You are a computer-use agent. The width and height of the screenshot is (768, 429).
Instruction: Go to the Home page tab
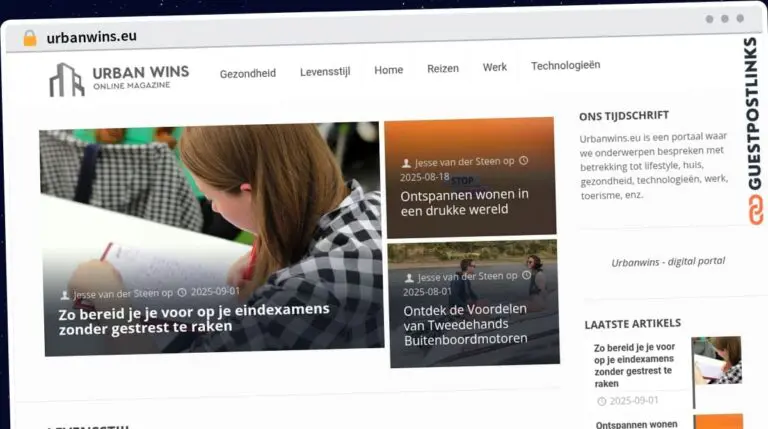388,70
